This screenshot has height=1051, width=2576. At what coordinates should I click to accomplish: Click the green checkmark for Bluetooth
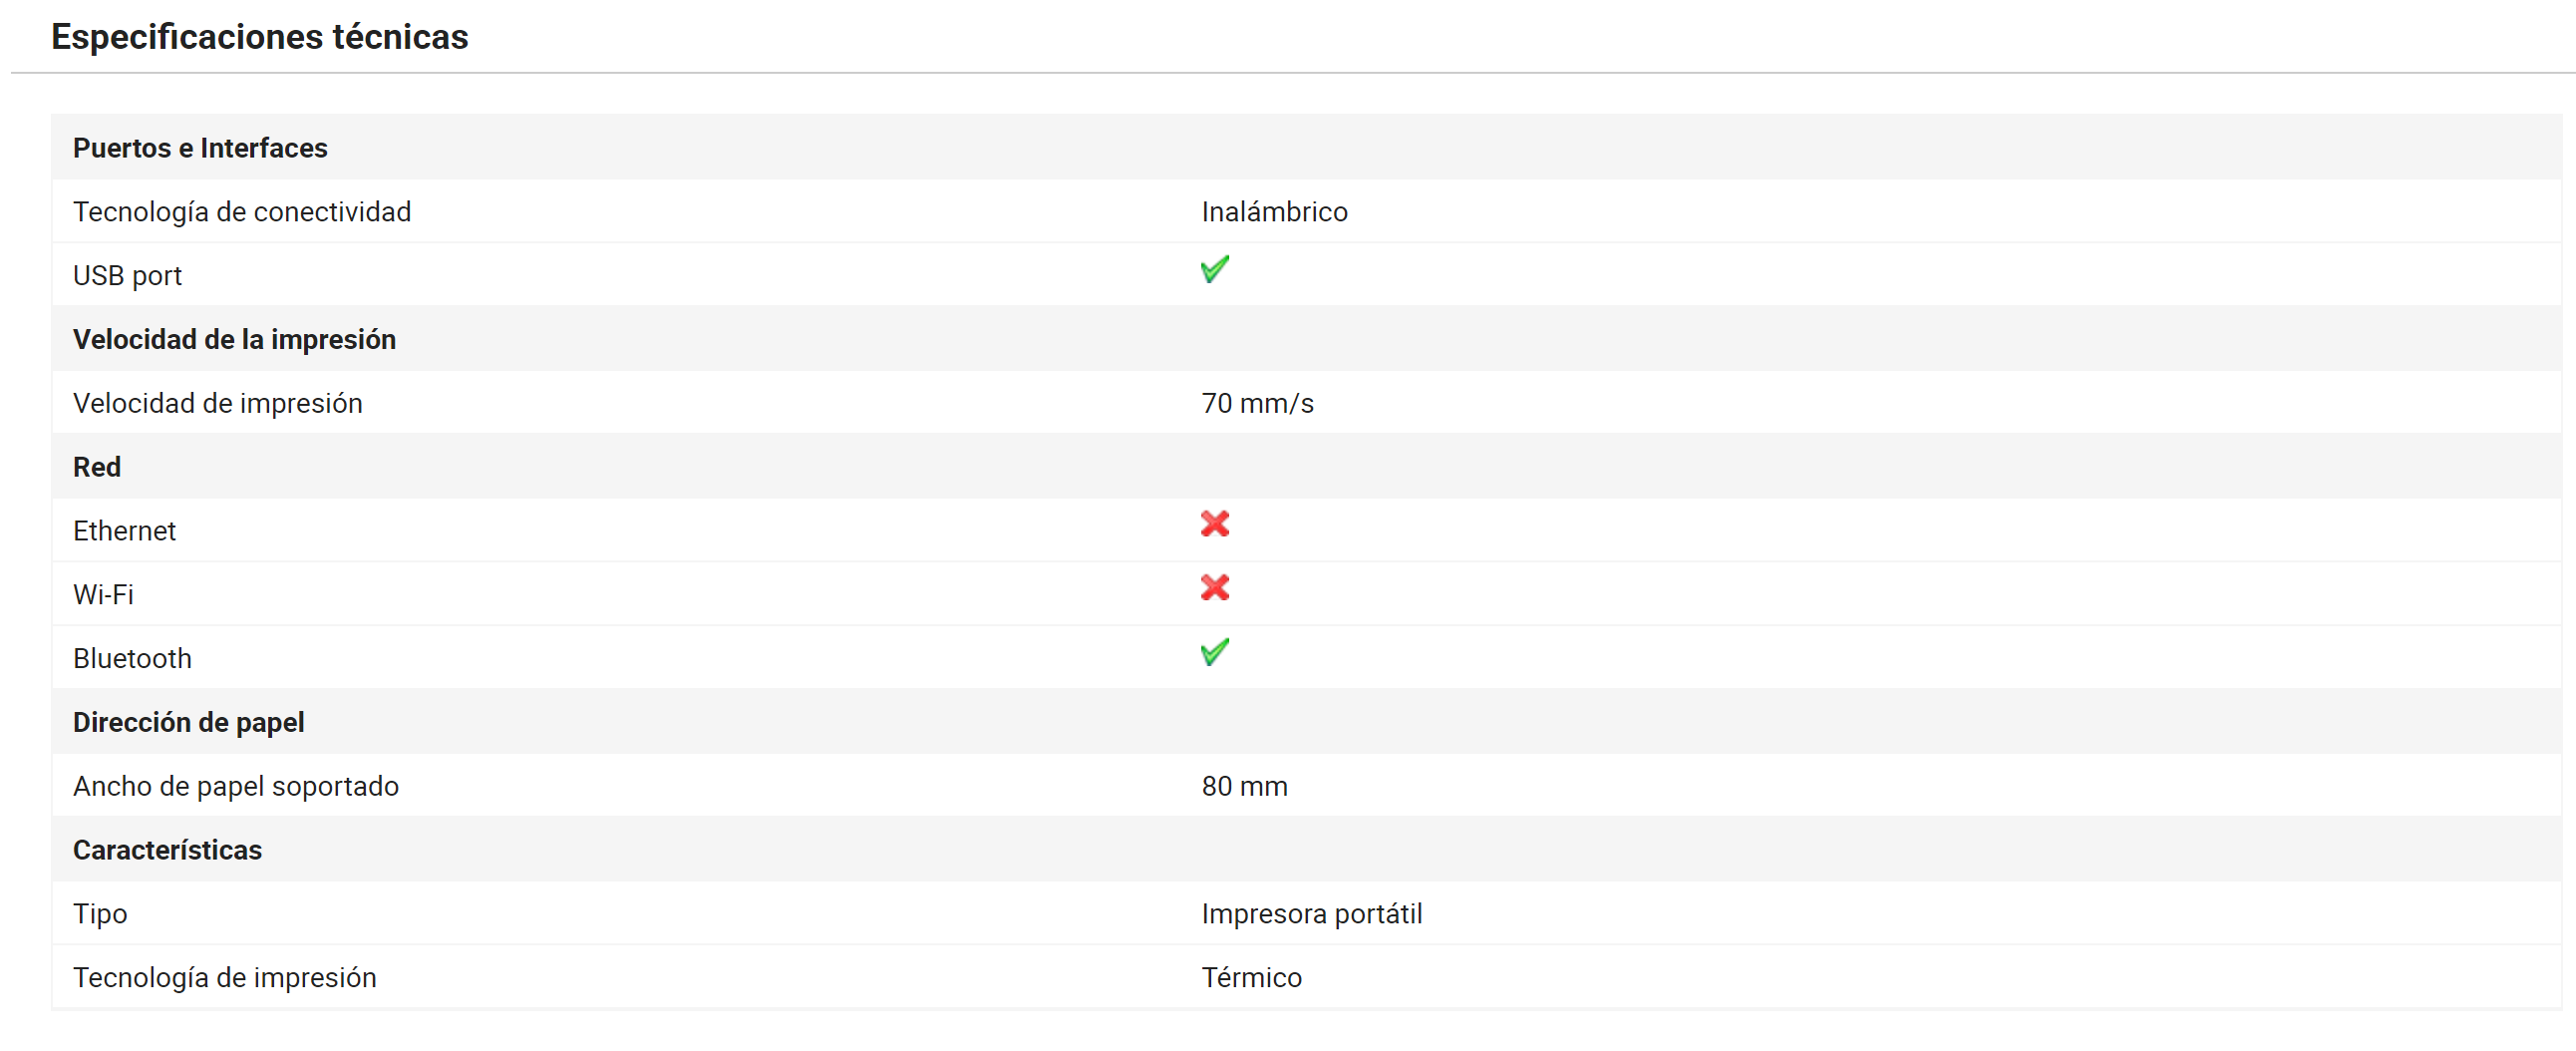(x=1215, y=653)
